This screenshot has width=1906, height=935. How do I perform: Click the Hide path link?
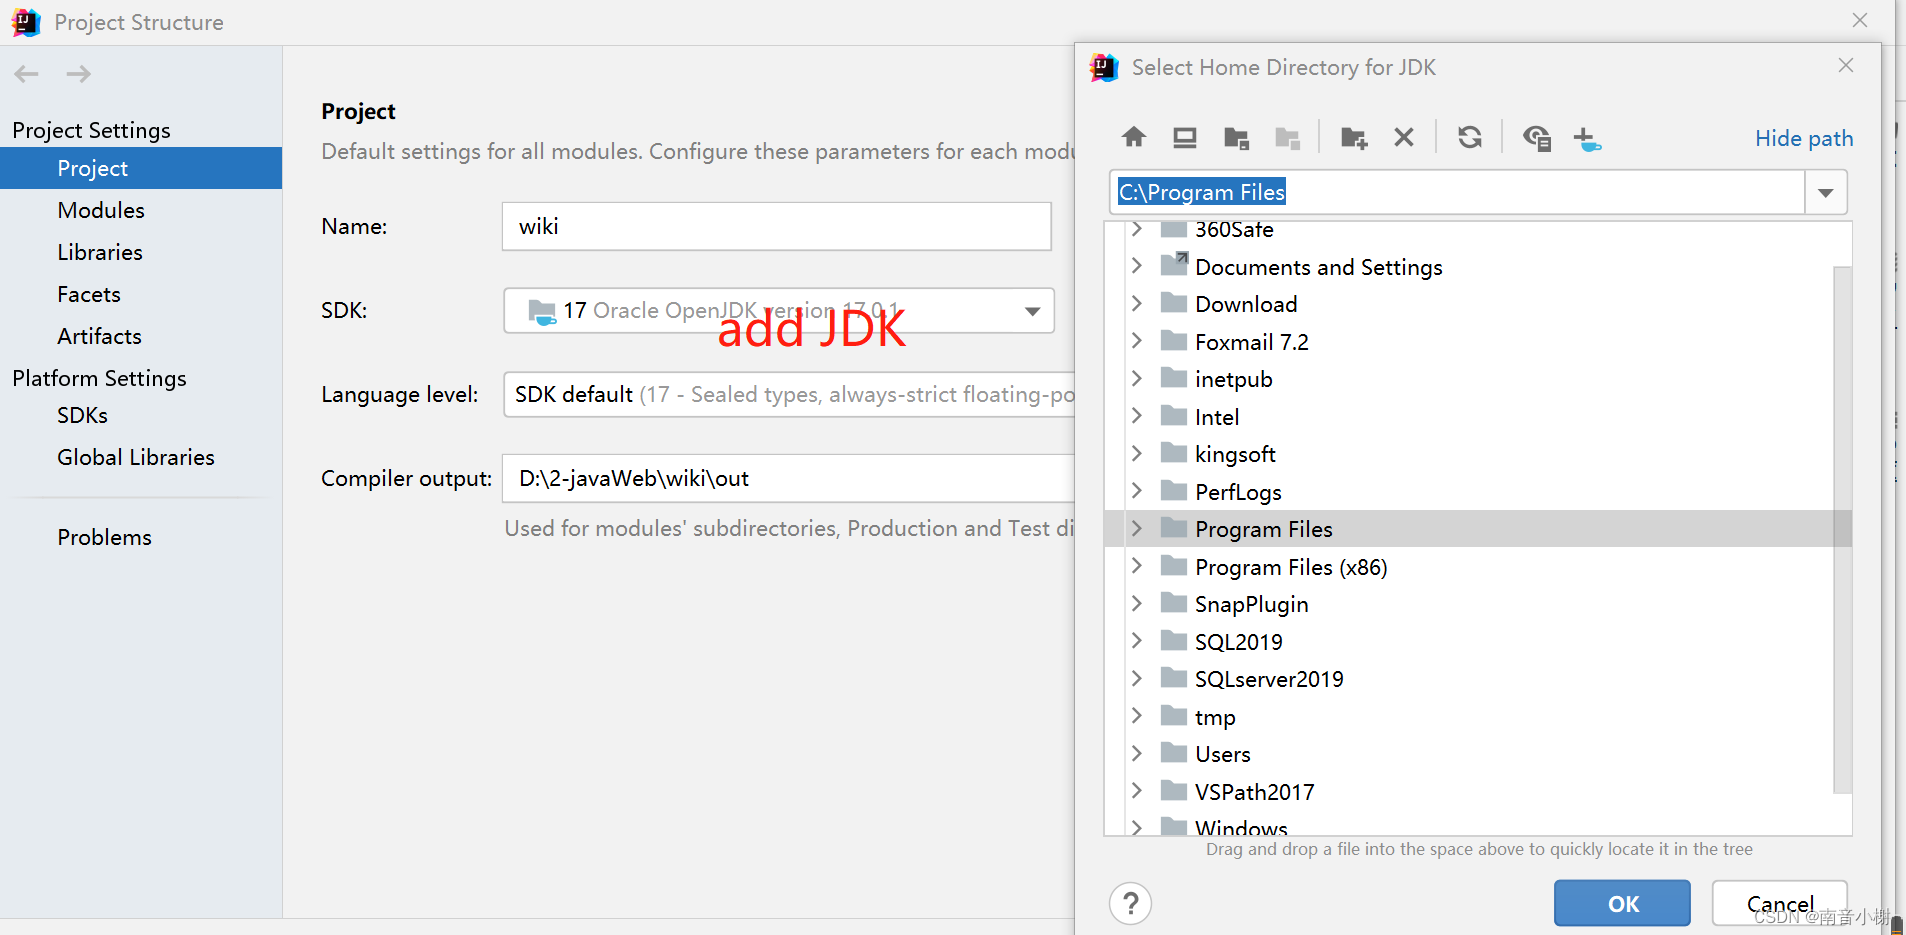[1804, 138]
